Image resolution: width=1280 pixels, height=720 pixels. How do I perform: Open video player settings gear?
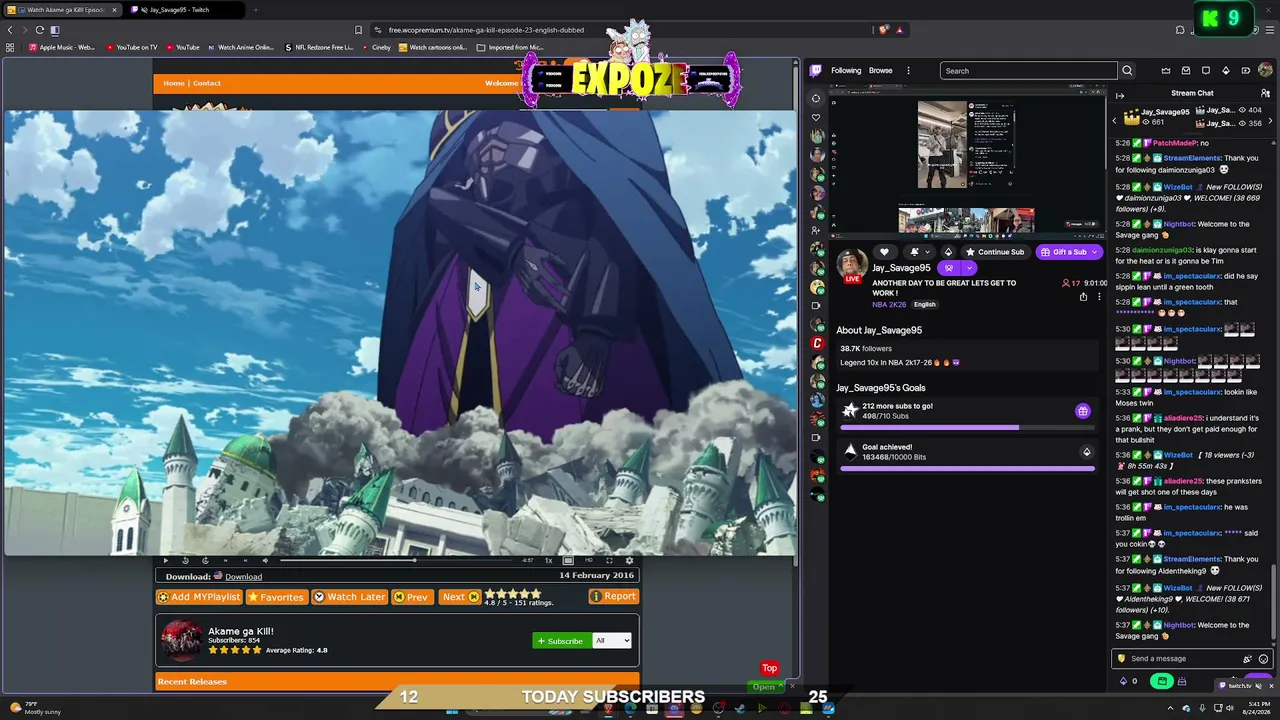tap(629, 561)
